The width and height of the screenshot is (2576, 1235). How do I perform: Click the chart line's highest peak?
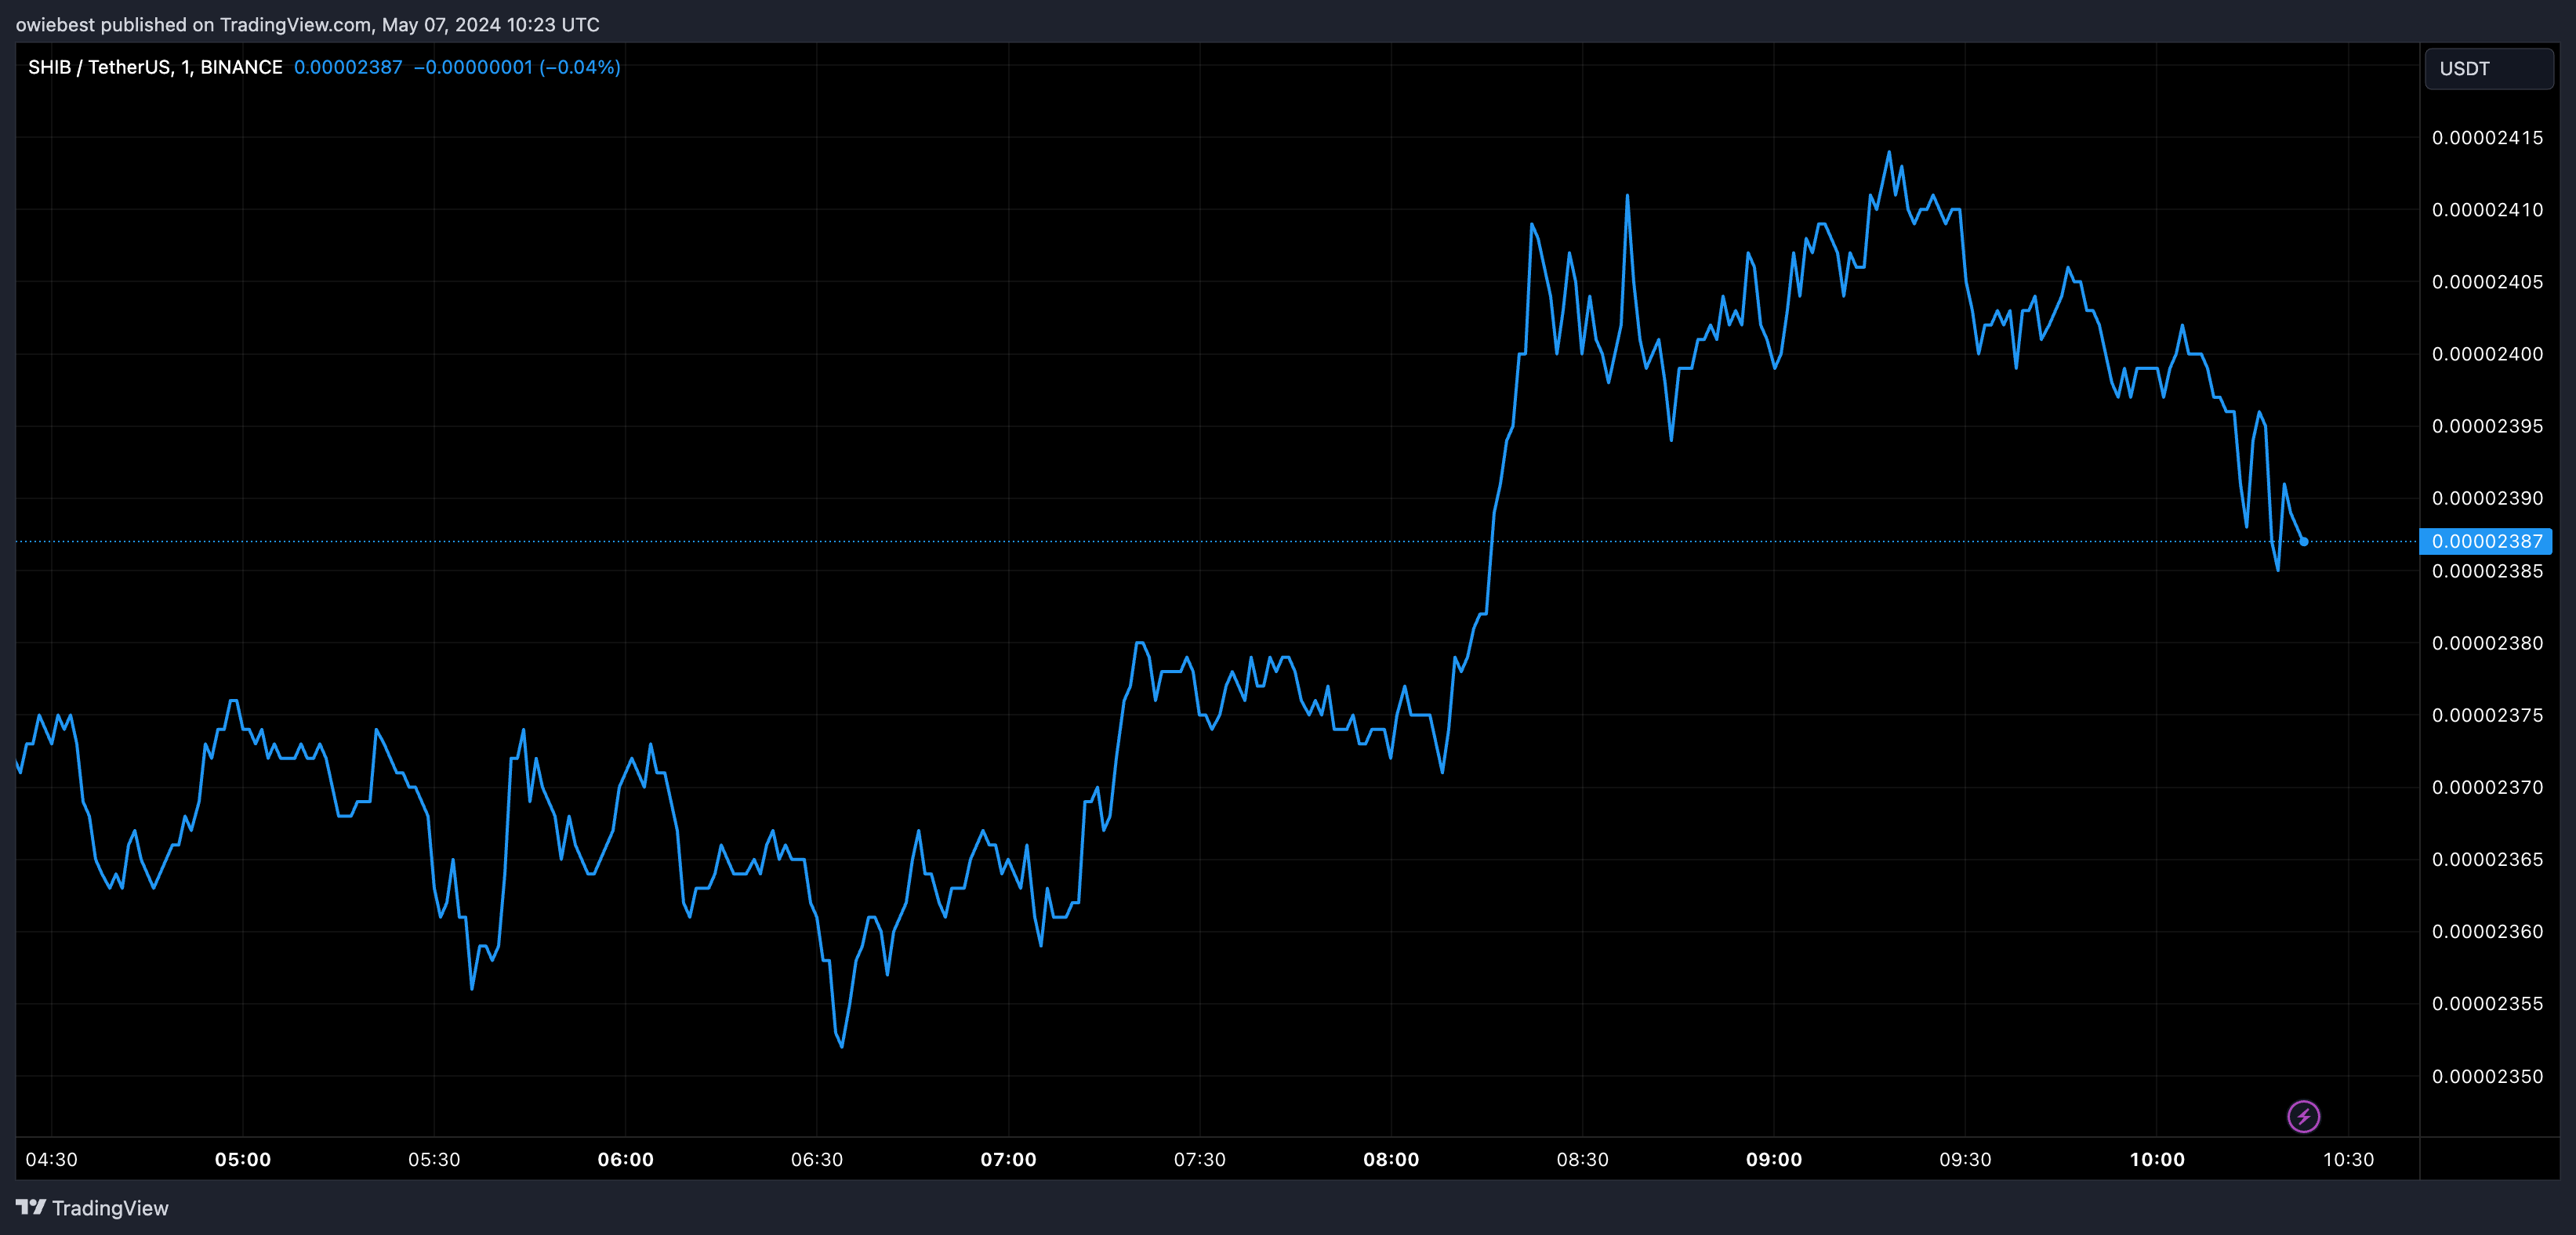(1888, 153)
